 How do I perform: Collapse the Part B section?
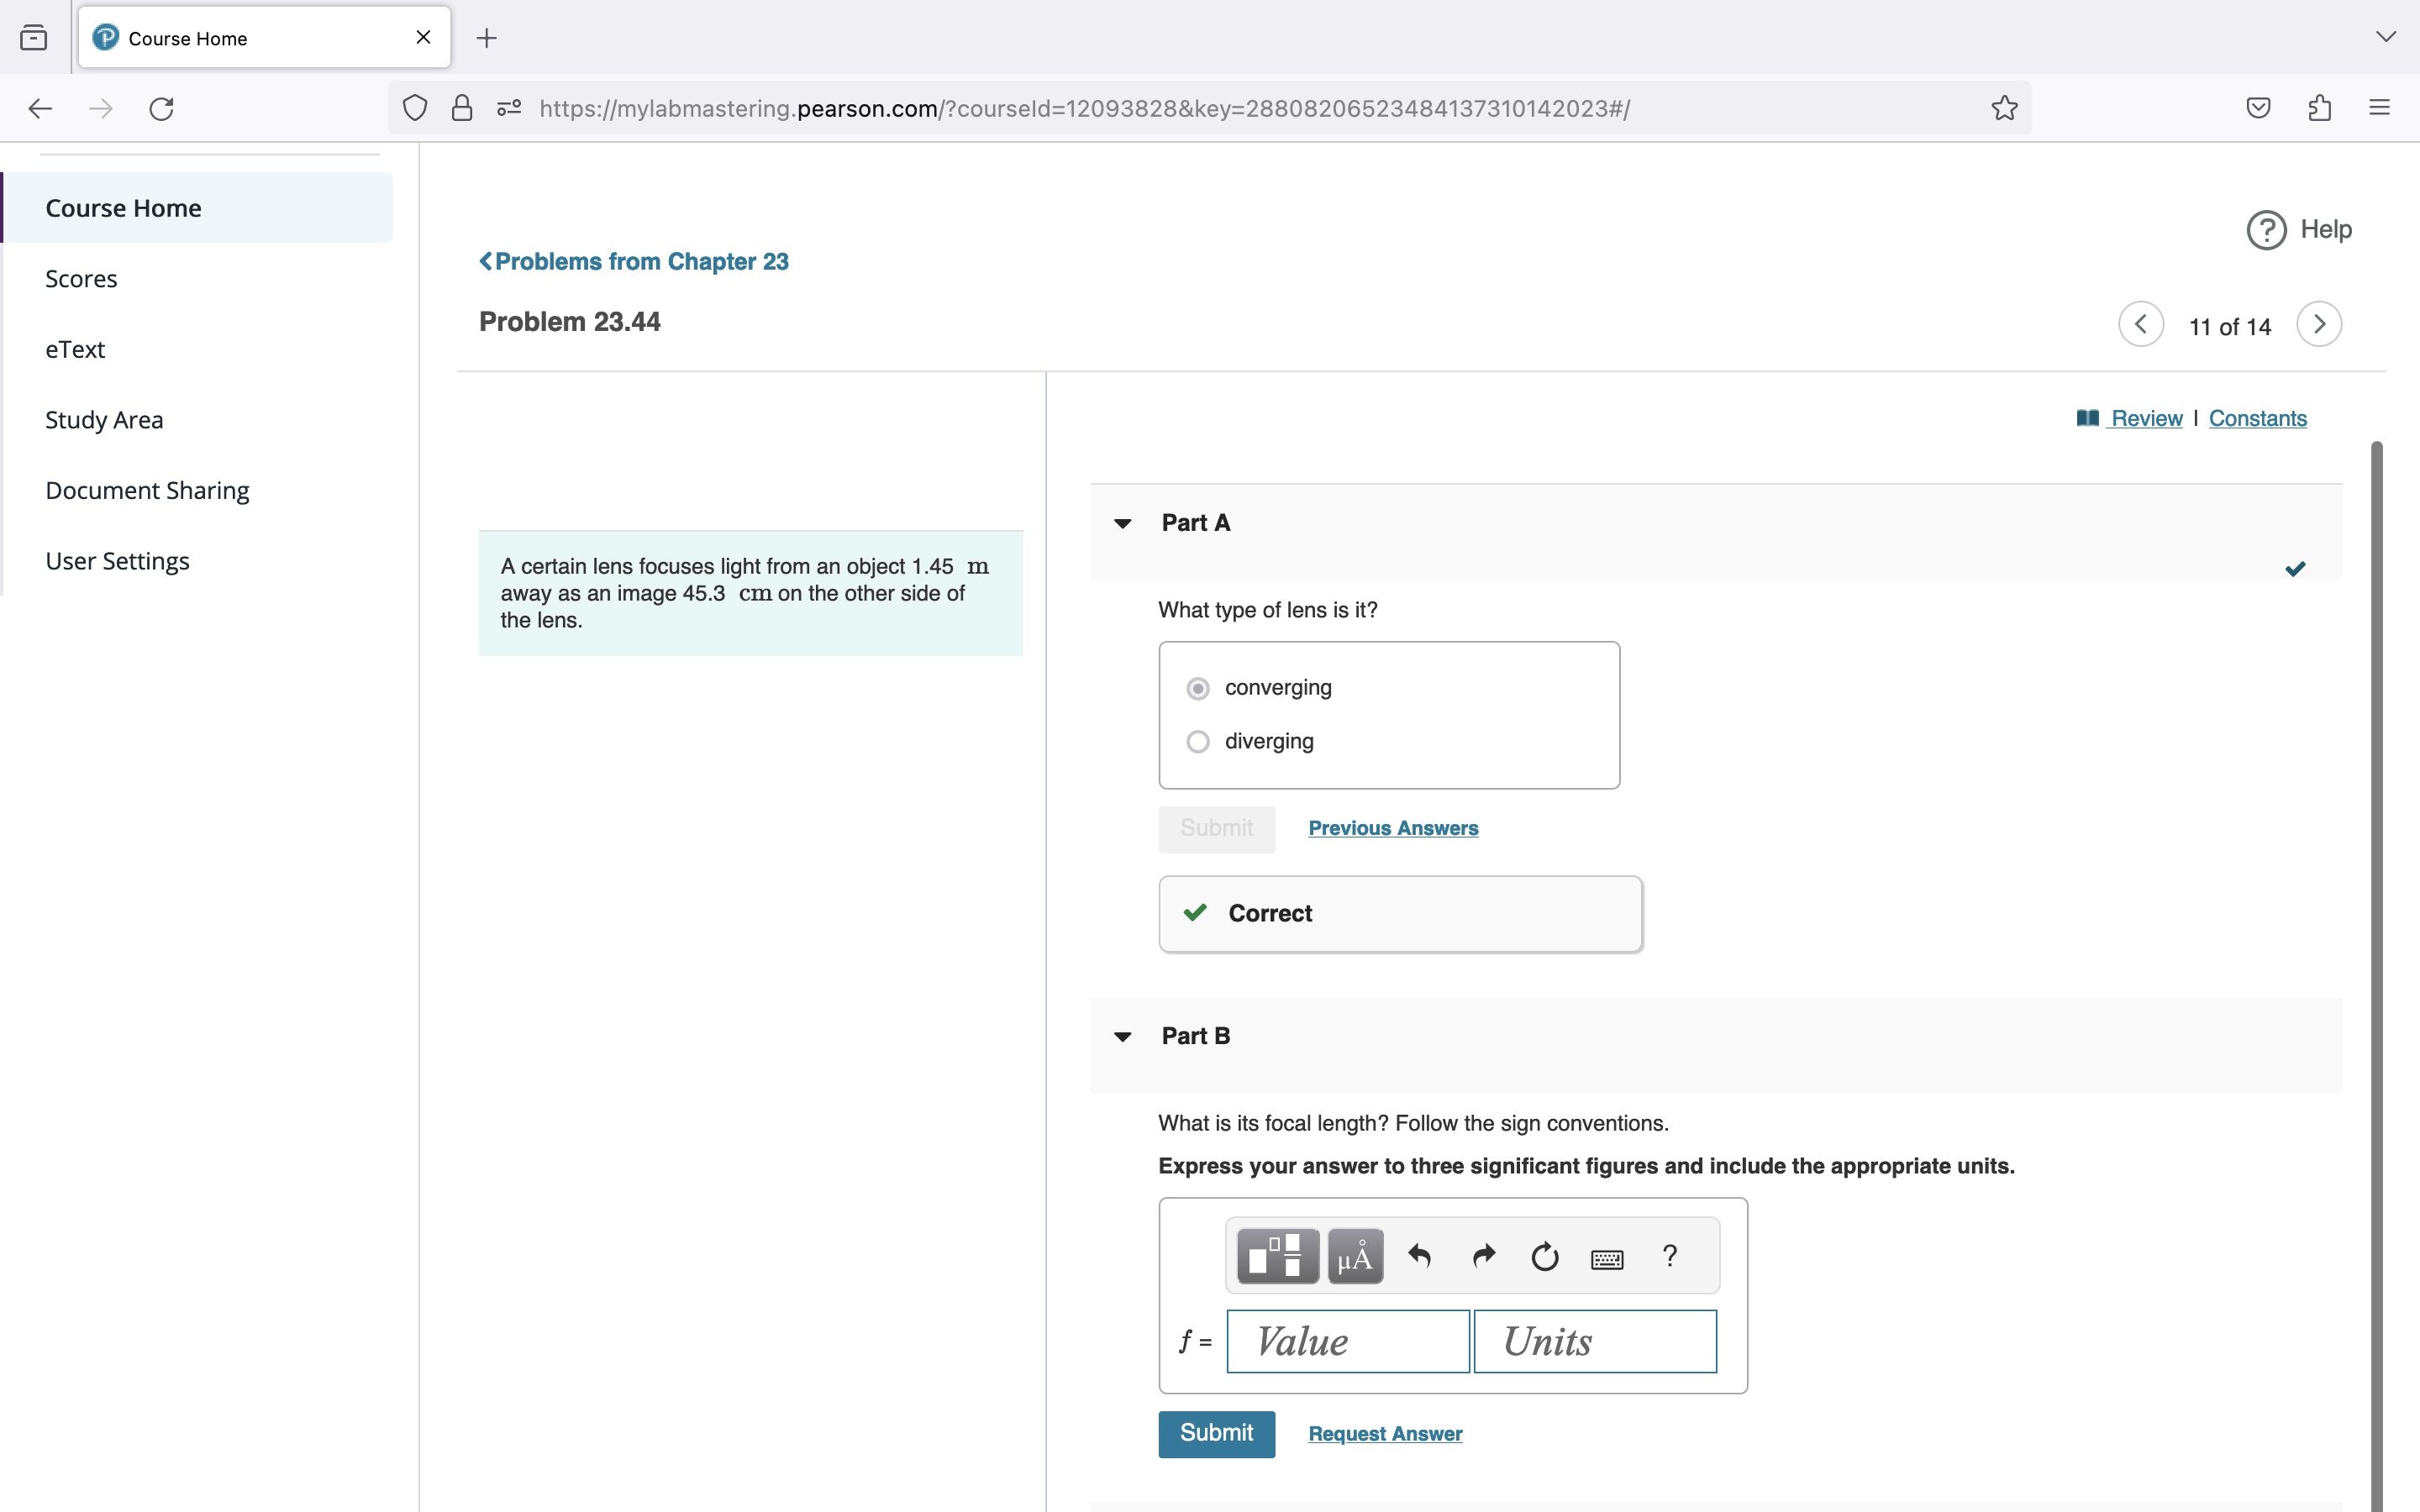pos(1123,1037)
